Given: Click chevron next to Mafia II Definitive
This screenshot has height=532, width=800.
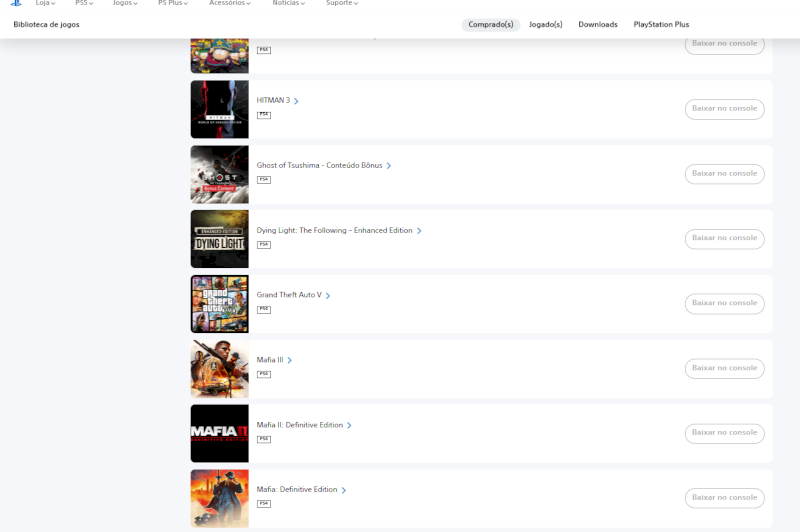Looking at the screenshot, I should 349,425.
